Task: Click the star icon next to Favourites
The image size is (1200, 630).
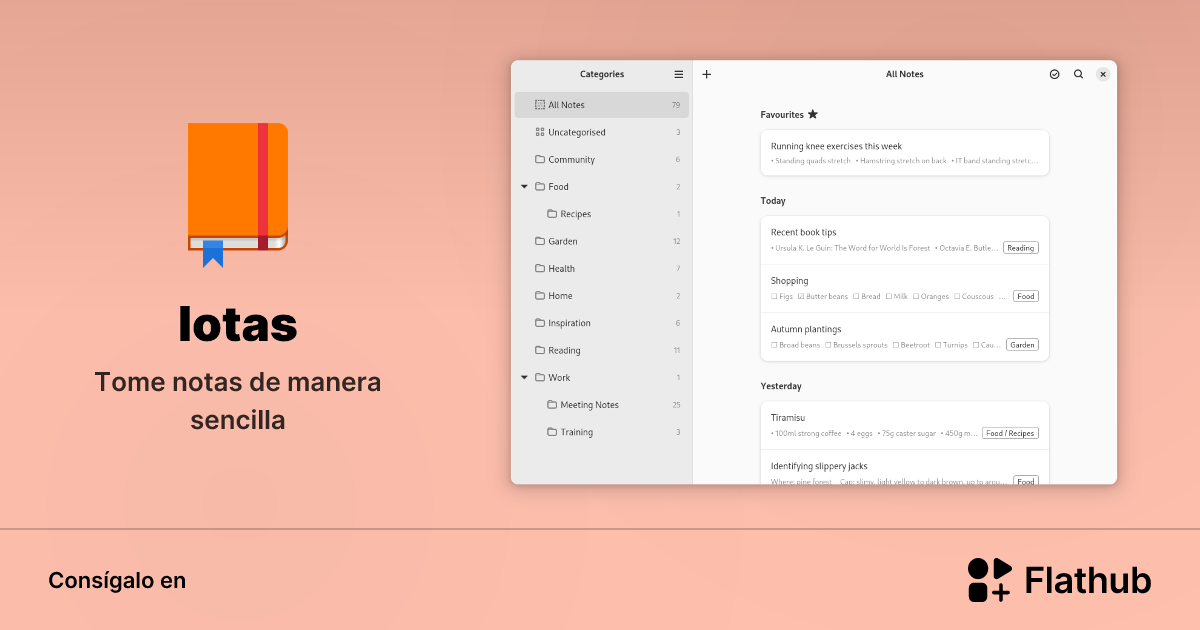Action: click(812, 114)
